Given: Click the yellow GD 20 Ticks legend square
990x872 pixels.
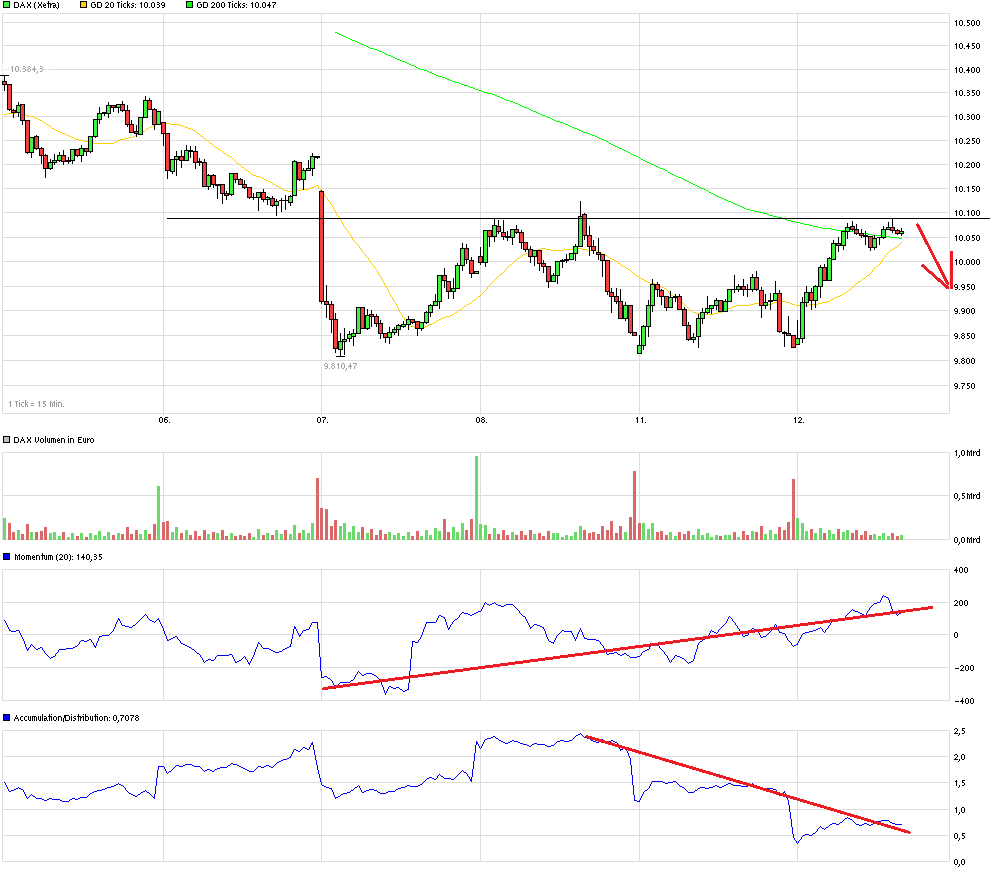Looking at the screenshot, I should [83, 5].
